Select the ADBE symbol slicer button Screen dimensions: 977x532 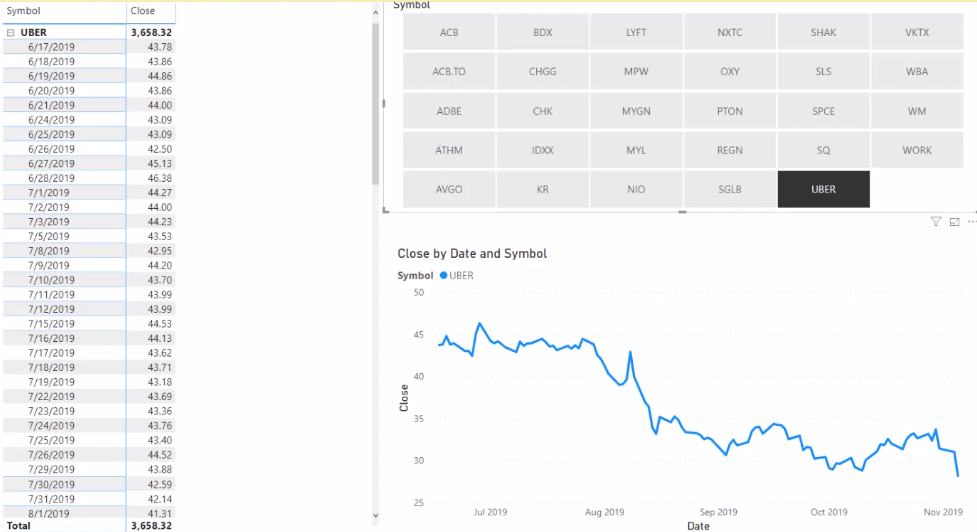[x=449, y=111]
